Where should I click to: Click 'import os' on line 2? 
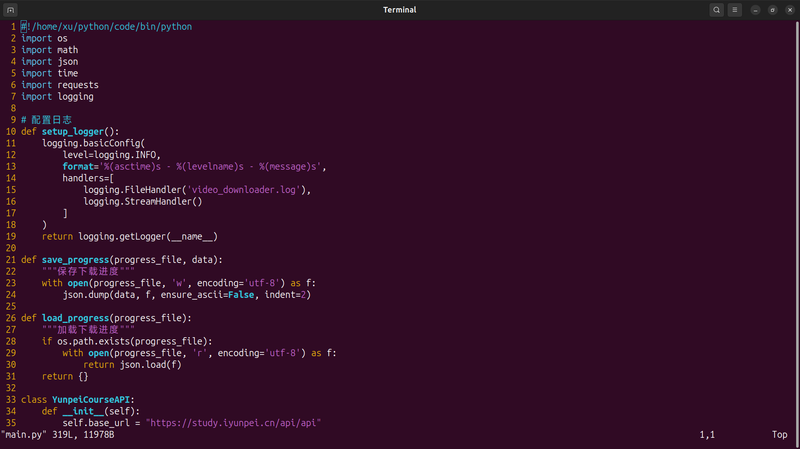point(44,38)
